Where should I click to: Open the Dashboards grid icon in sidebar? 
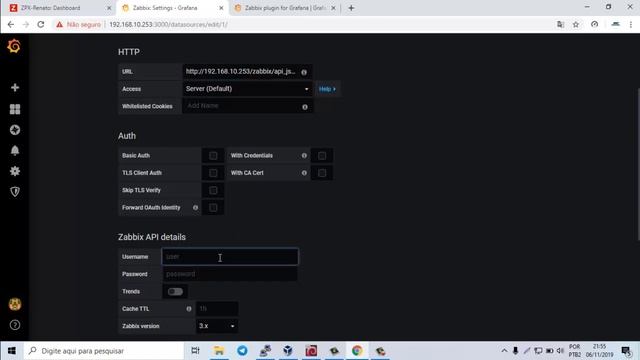(15, 109)
